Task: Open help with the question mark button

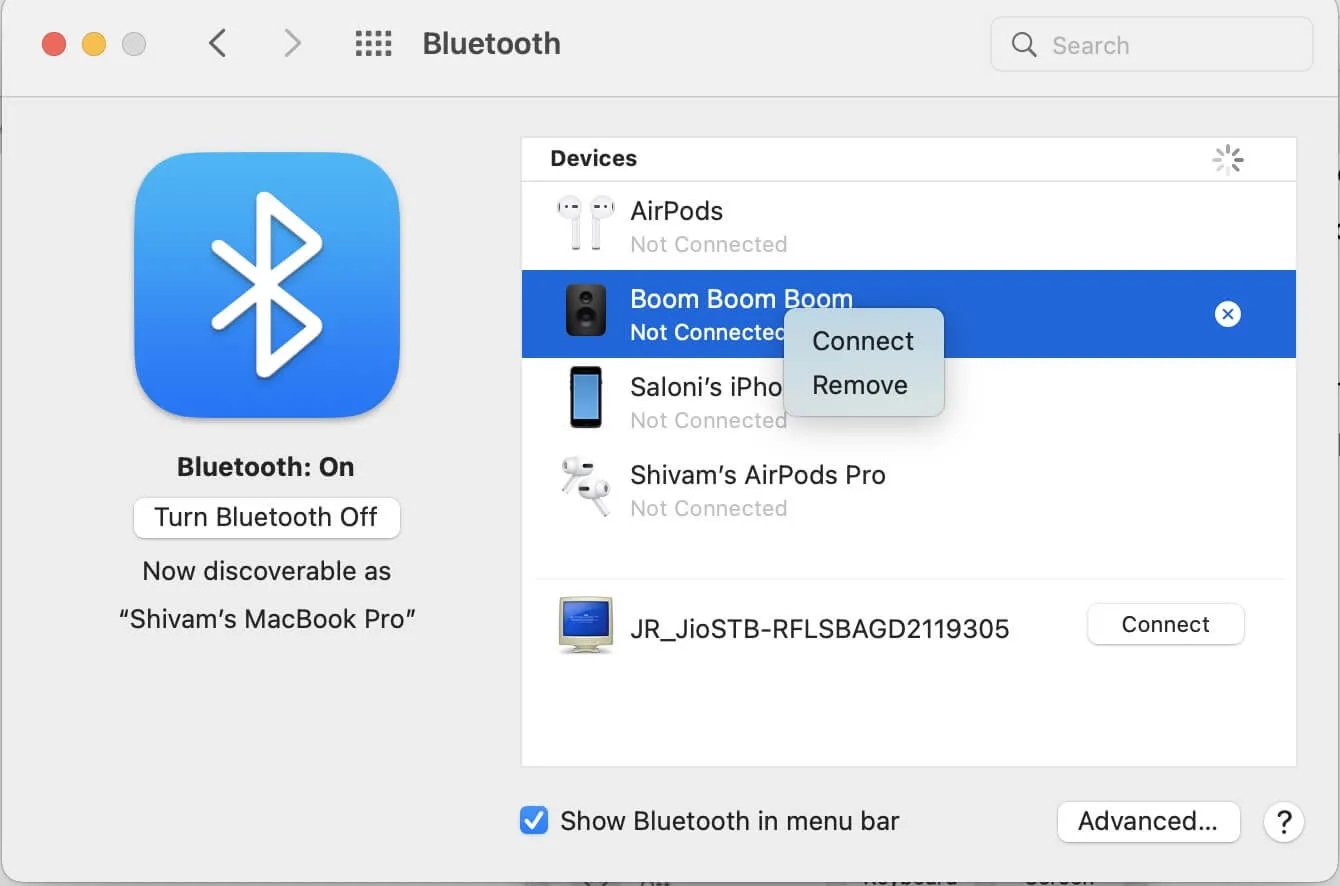Action: (1284, 822)
